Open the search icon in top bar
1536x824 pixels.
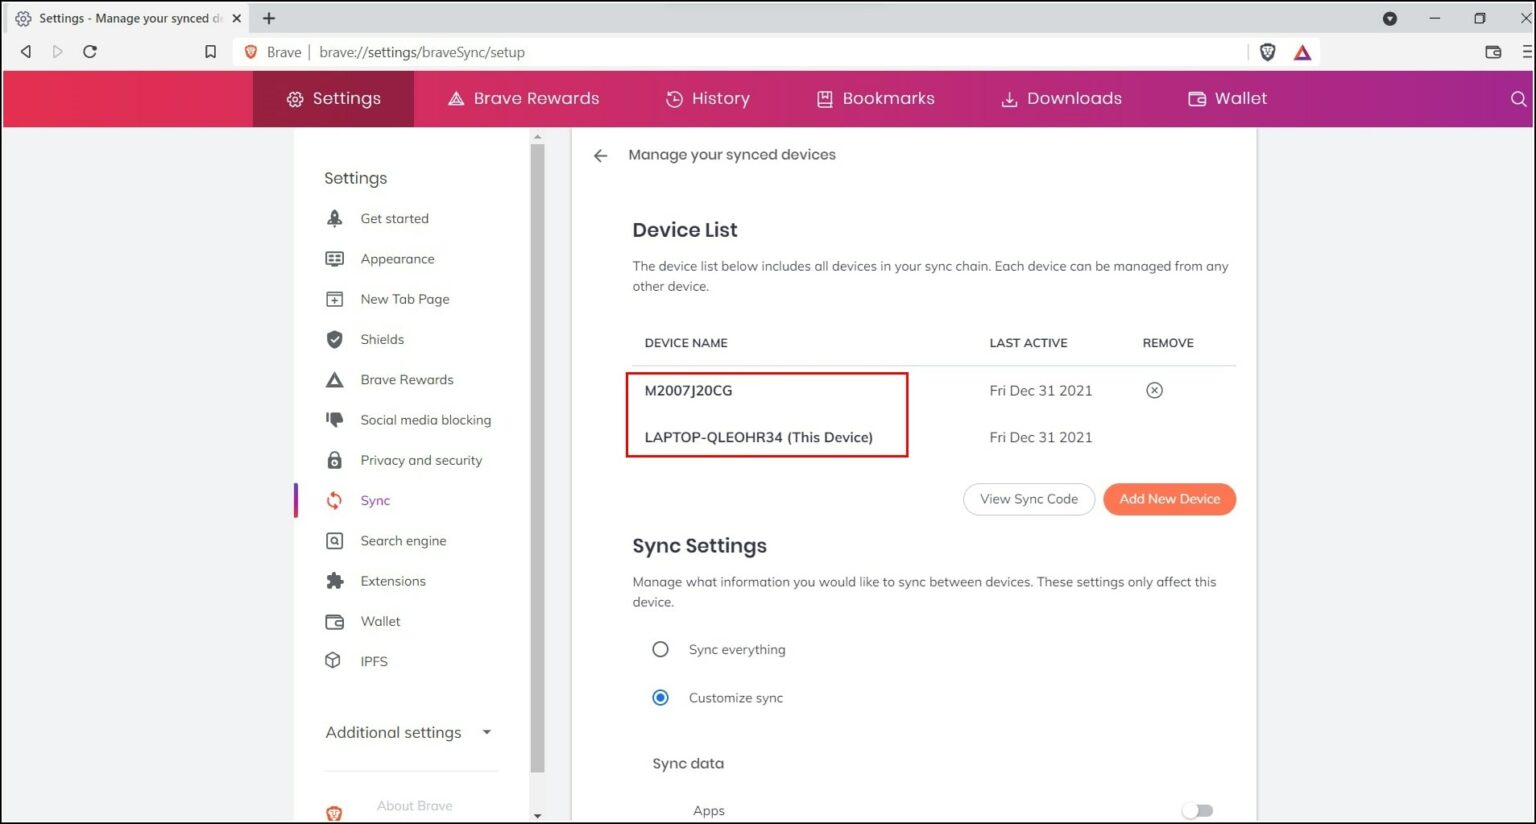1519,99
